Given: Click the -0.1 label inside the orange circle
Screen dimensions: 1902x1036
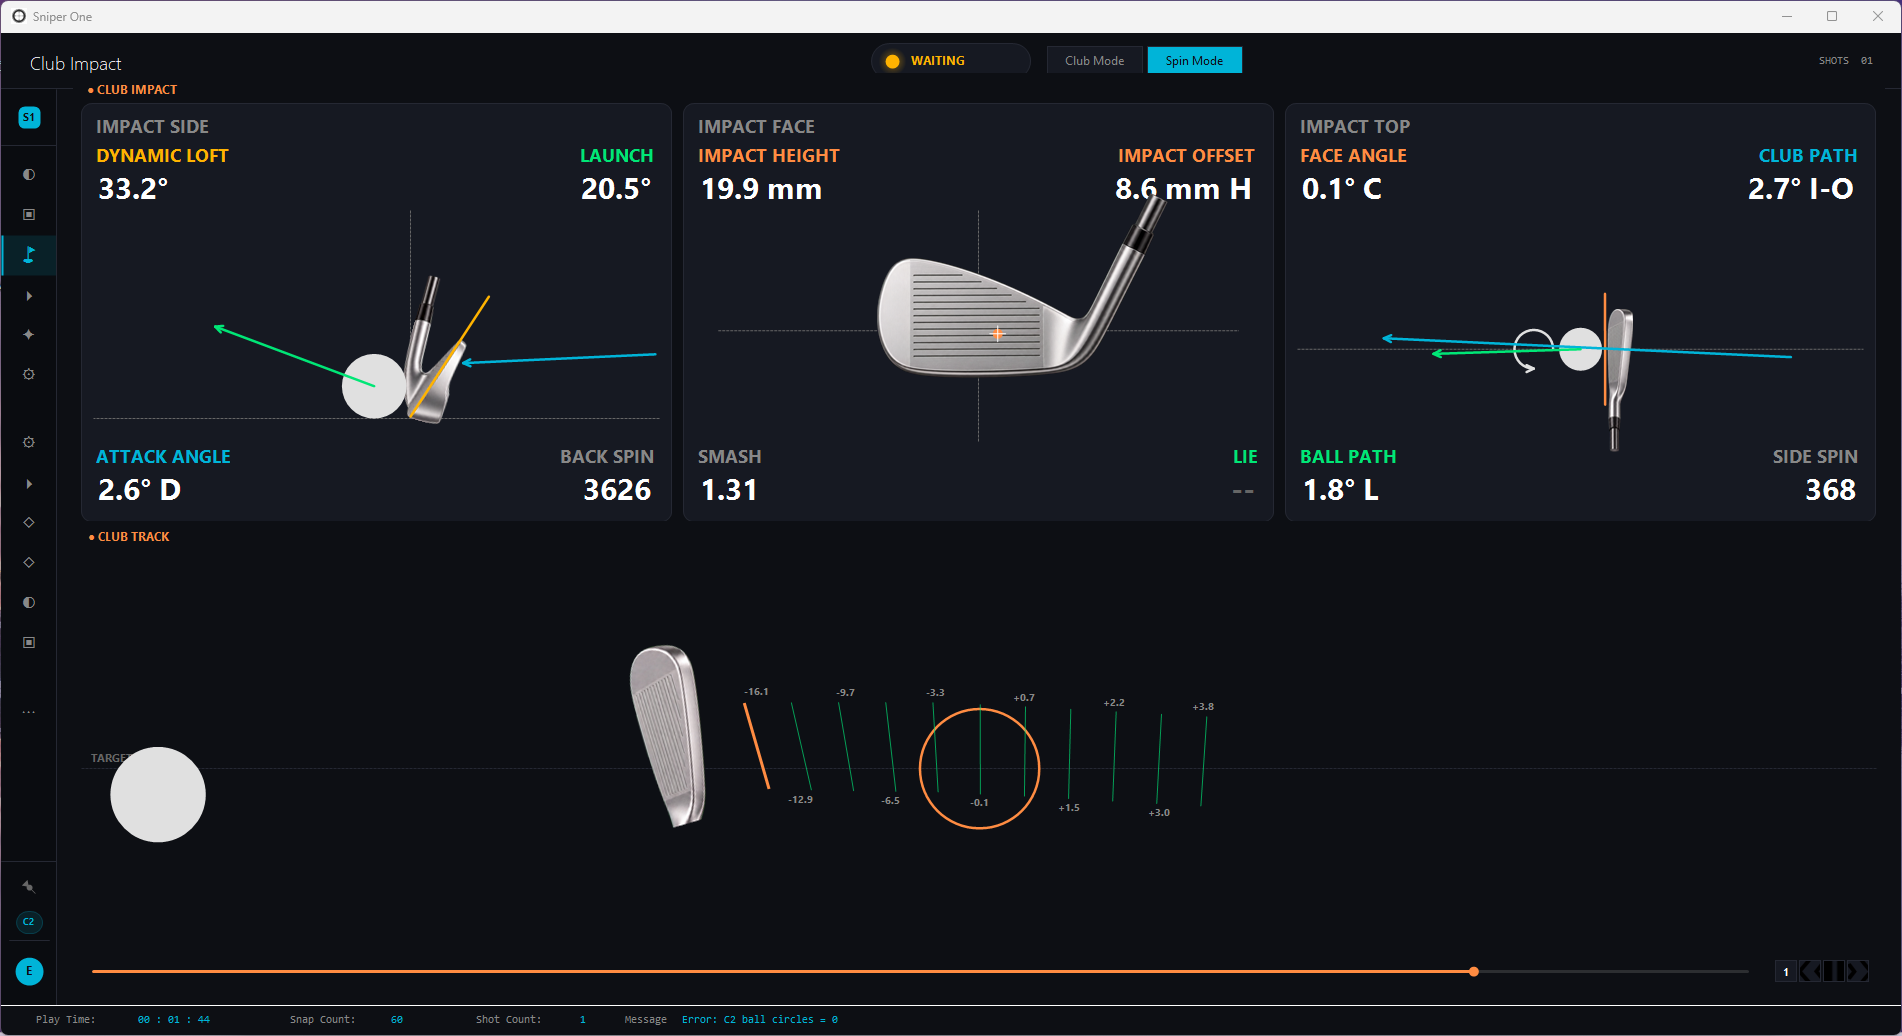Looking at the screenshot, I should (x=979, y=803).
